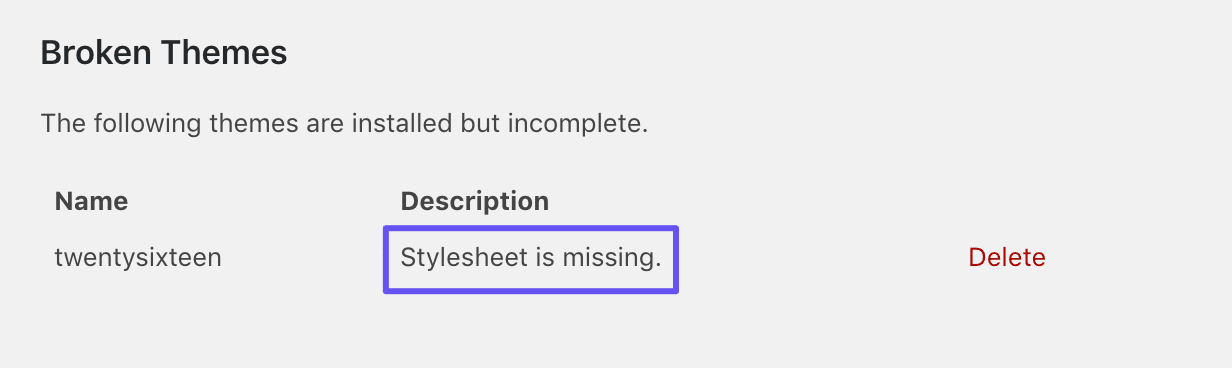Click the highlighted Stylesheet is missing message
The width and height of the screenshot is (1232, 368).
point(531,258)
